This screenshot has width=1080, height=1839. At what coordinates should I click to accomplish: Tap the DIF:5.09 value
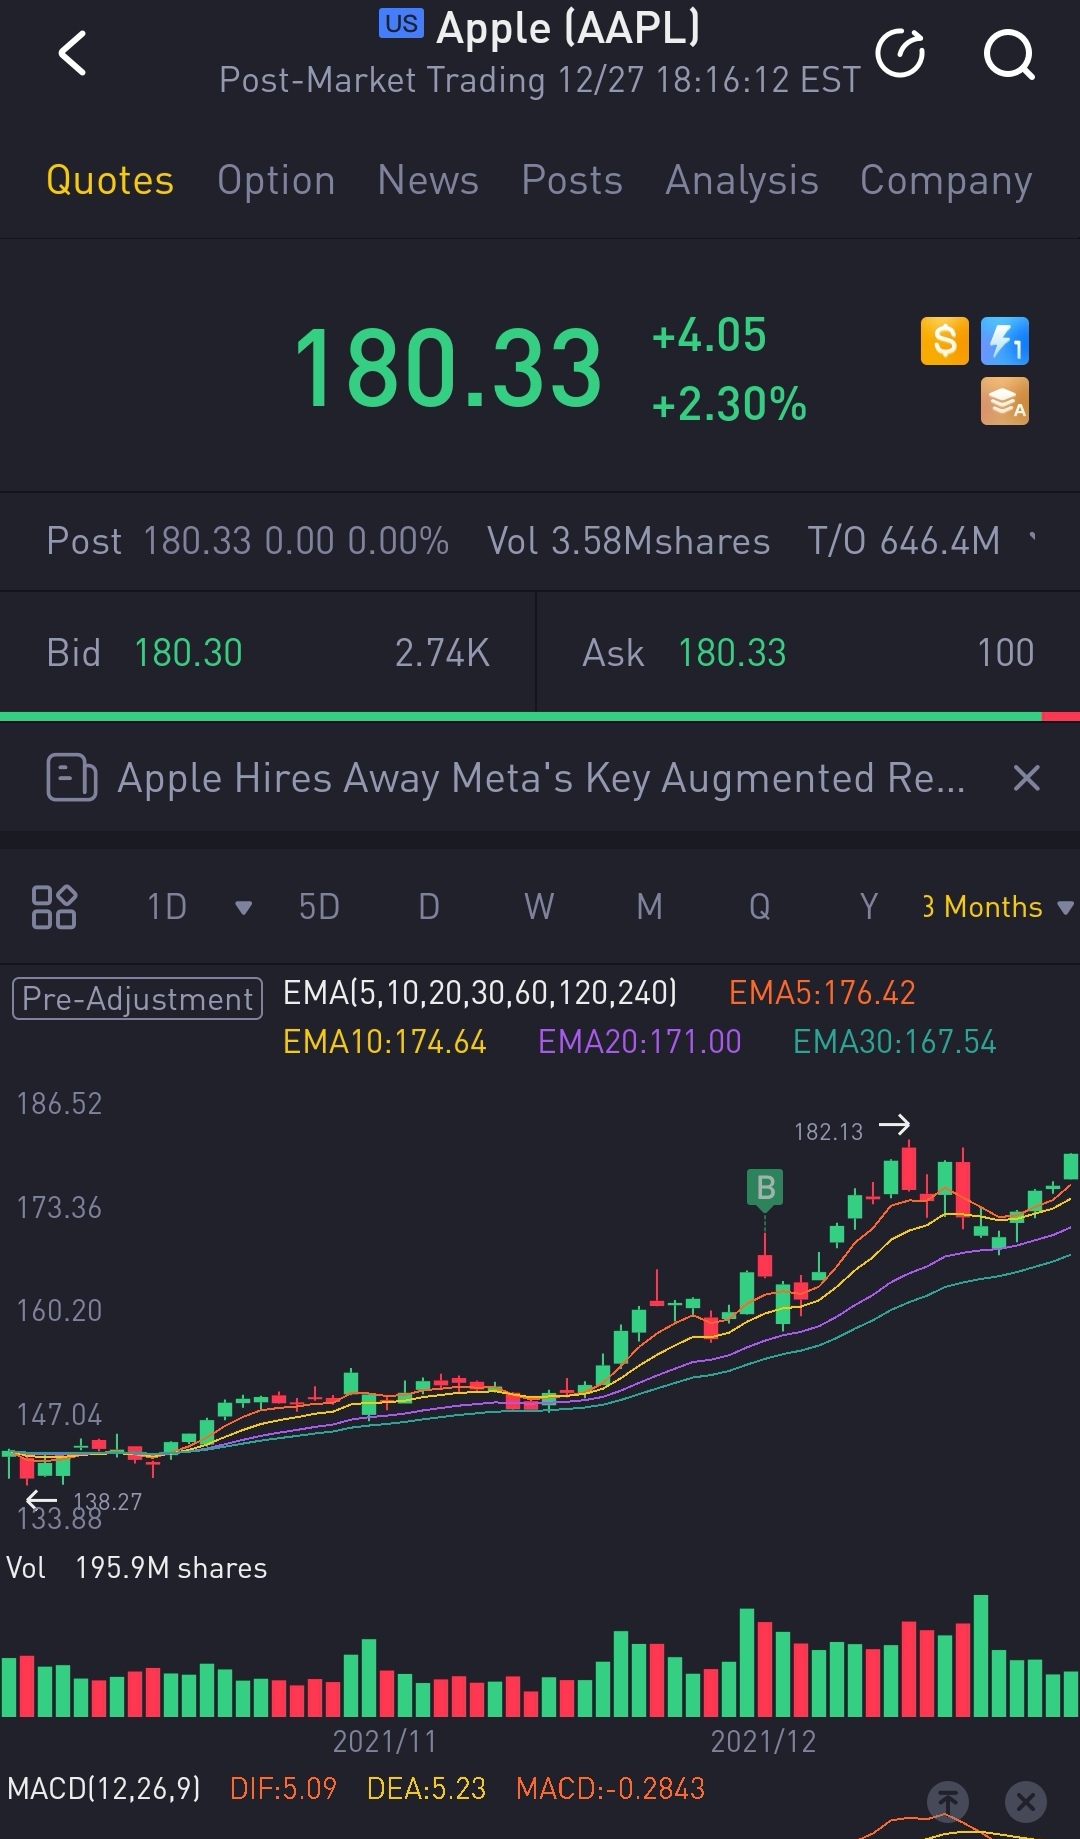[x=283, y=1788]
